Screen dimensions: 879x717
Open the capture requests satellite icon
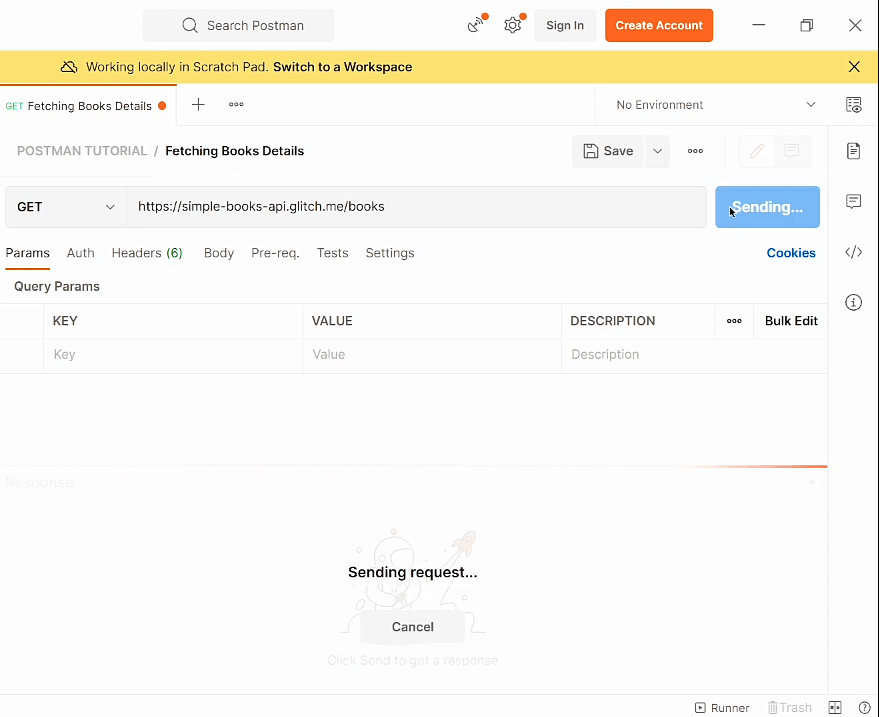(476, 25)
